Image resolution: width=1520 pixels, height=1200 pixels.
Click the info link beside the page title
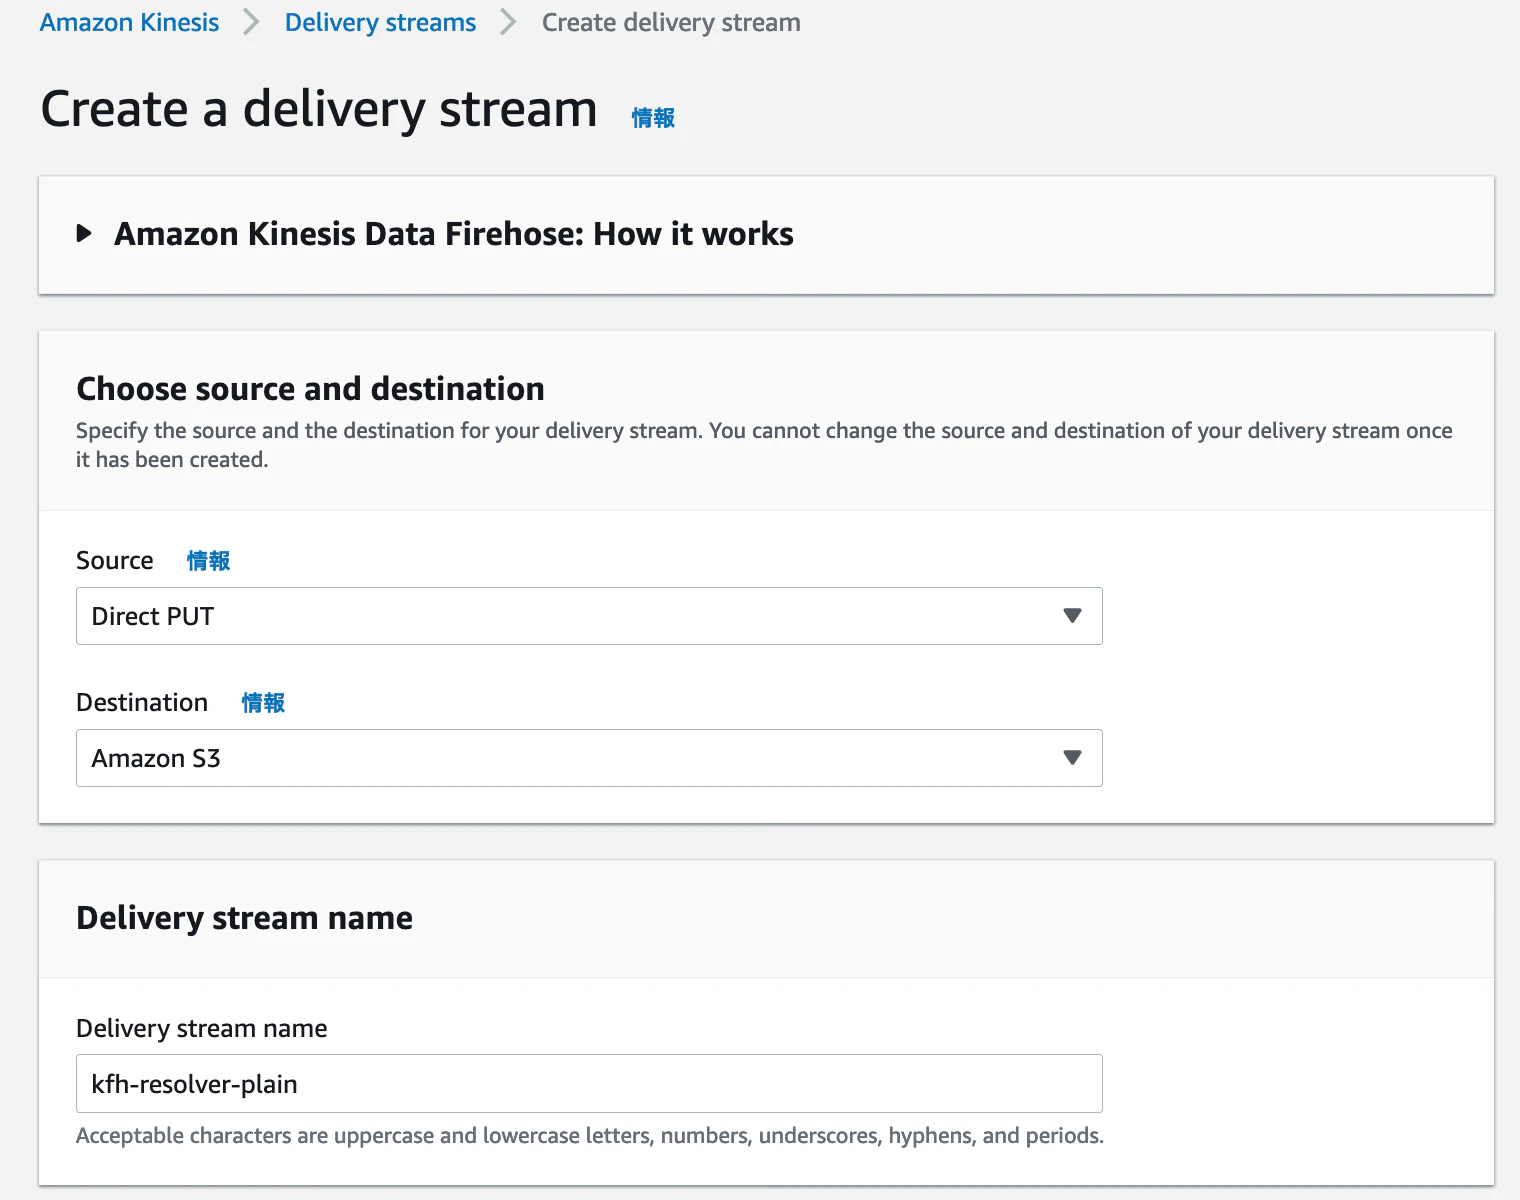[x=653, y=118]
